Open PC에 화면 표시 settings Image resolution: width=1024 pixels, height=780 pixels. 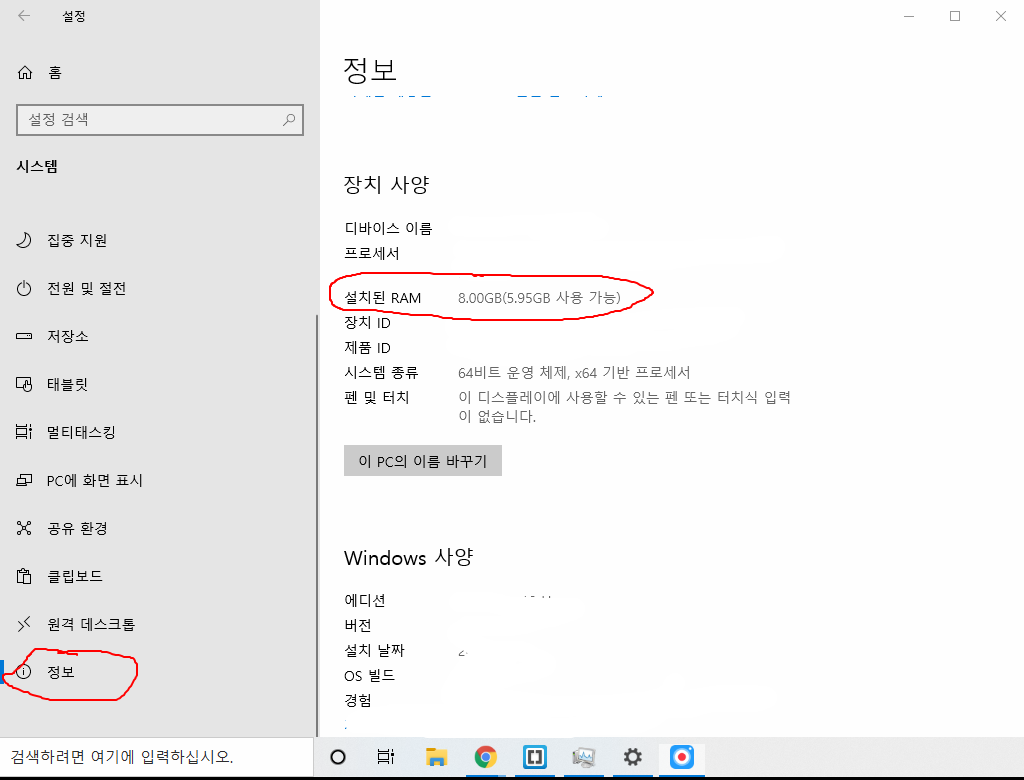click(94, 480)
